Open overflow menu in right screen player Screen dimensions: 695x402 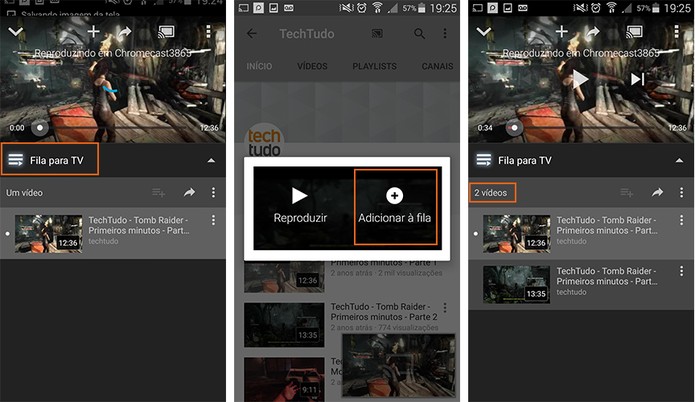click(x=676, y=31)
